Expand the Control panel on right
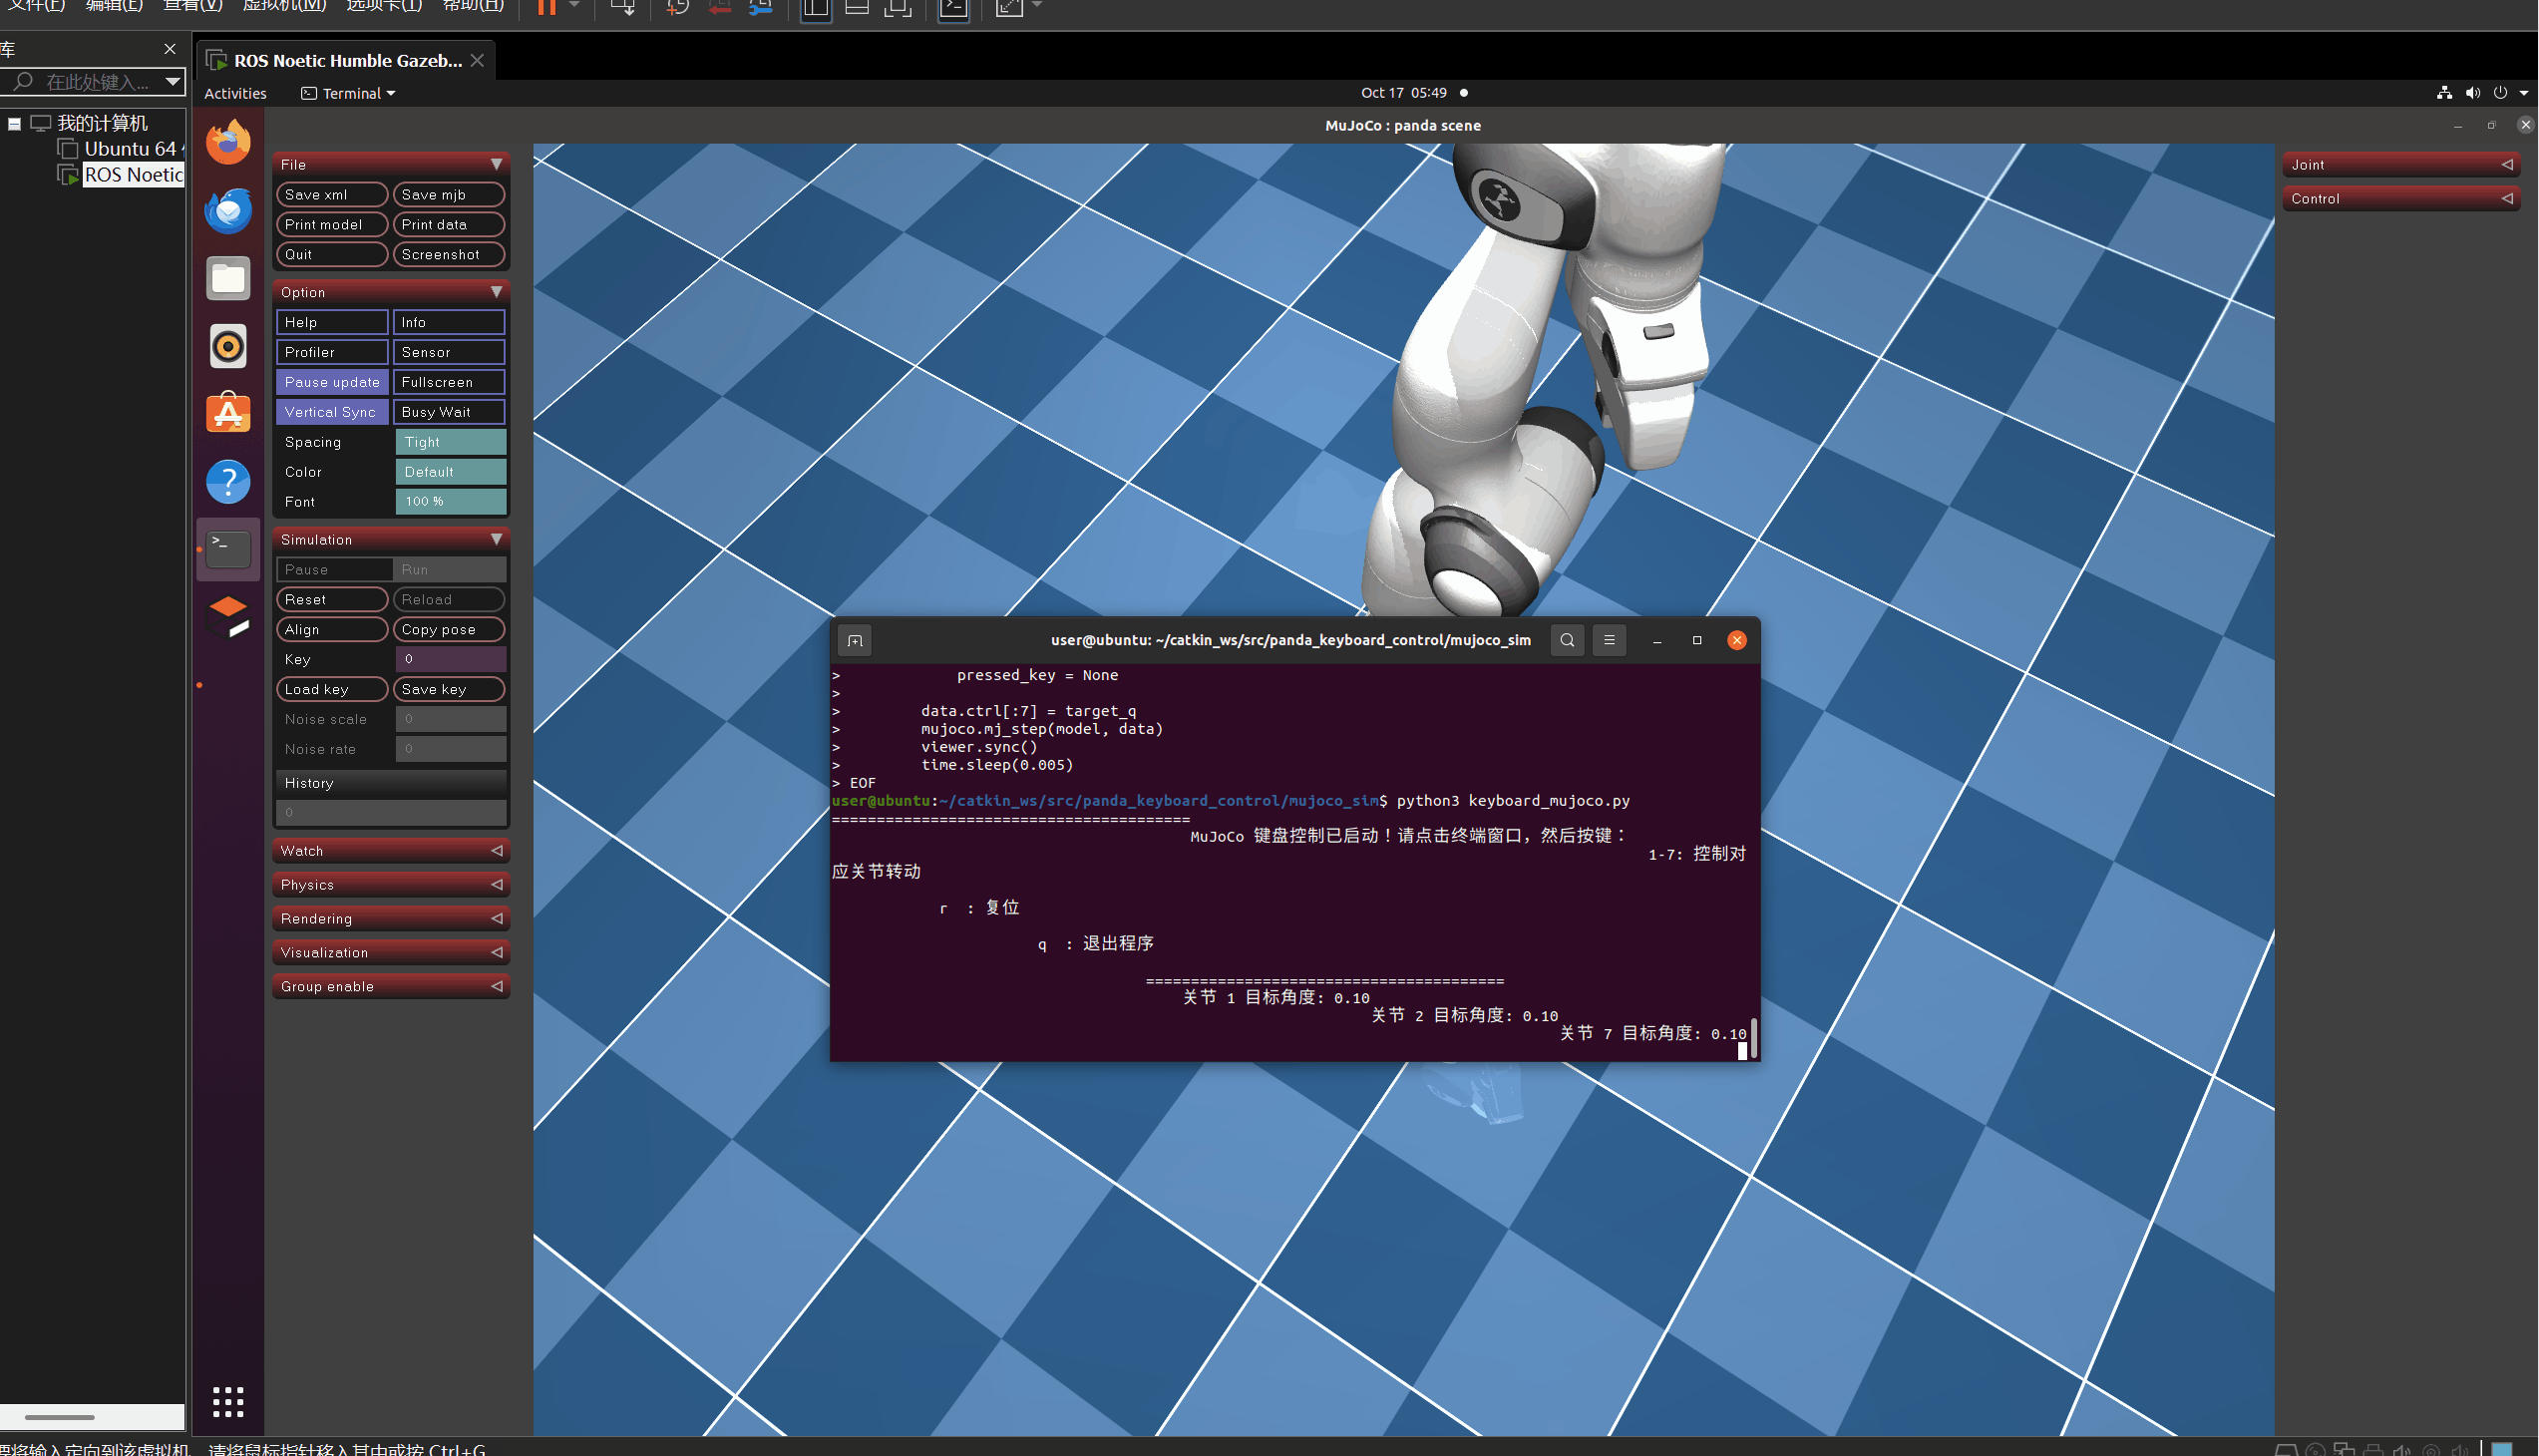 [x=2400, y=199]
